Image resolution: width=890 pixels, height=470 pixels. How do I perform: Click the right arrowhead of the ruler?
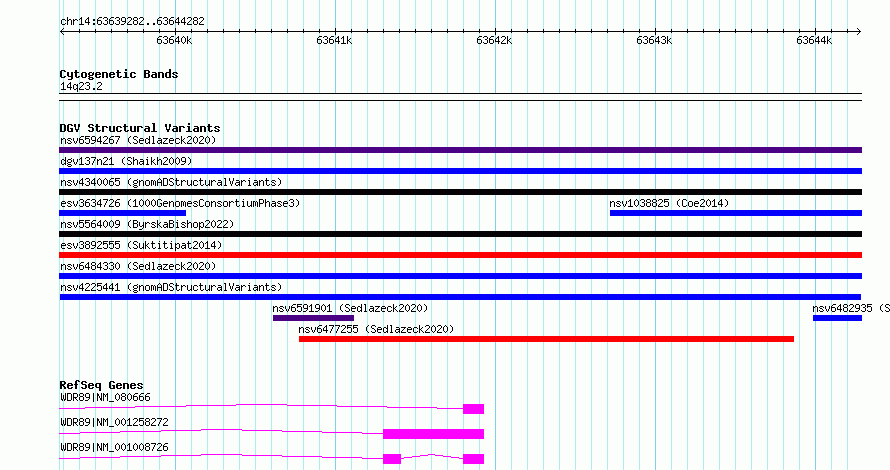pos(859,31)
